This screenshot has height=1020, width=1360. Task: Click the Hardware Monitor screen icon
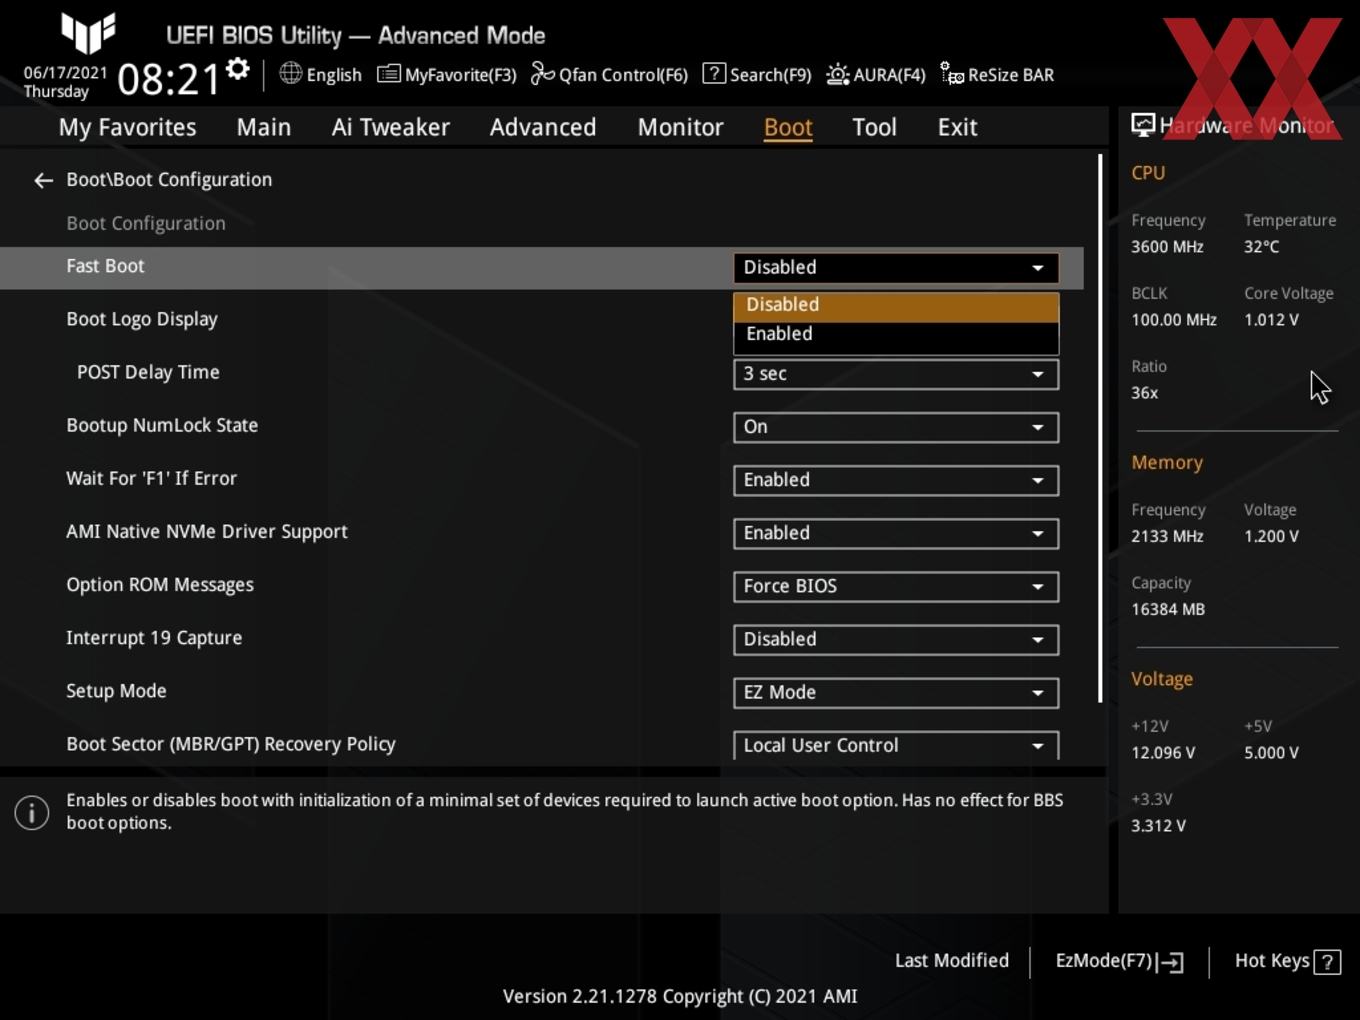click(1143, 125)
